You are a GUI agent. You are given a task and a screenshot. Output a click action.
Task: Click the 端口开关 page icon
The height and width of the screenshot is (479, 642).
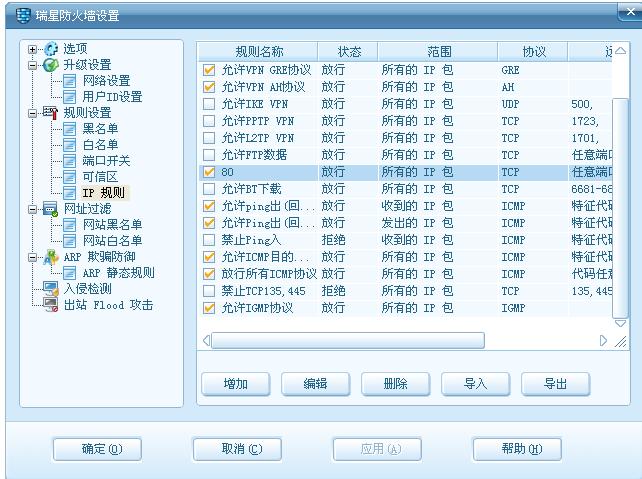70,161
